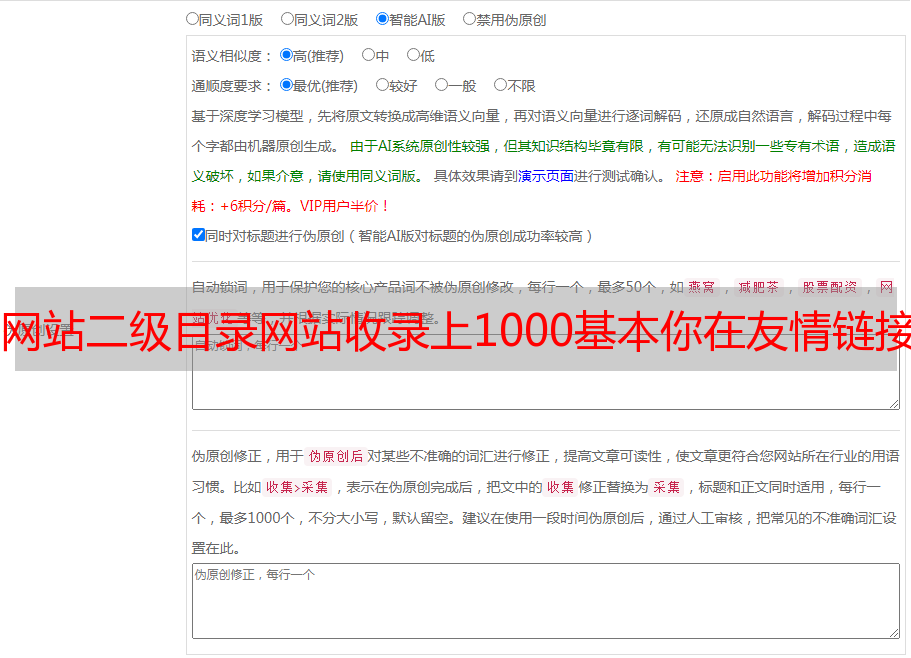Click inside the 伪原创修正 text area
Viewport: 911px width, 658px height.
tap(546, 601)
